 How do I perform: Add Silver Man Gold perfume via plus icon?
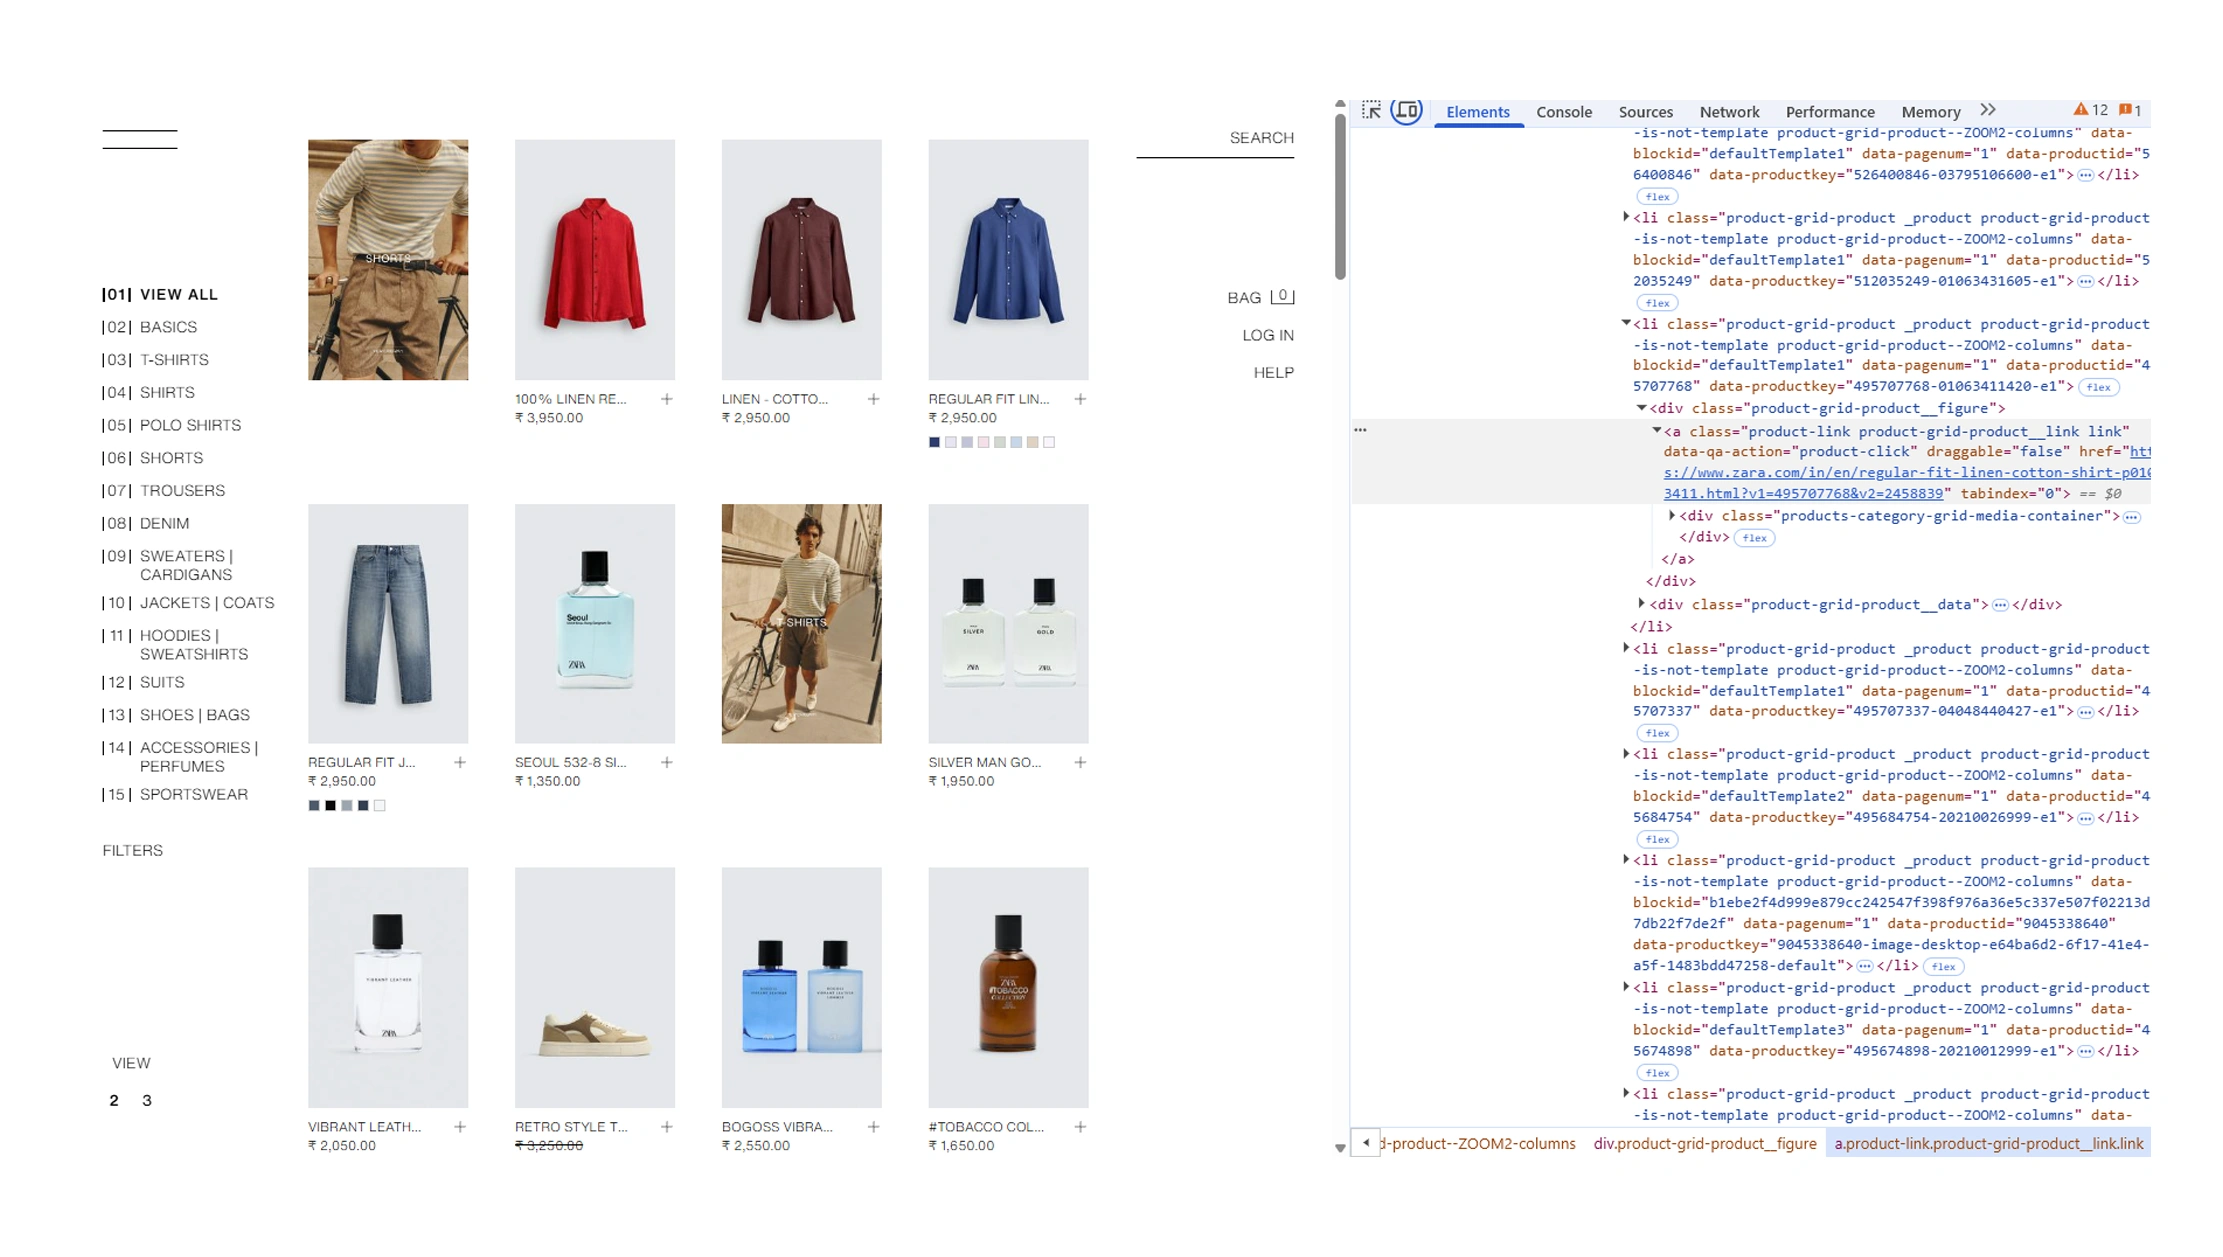coord(1081,762)
